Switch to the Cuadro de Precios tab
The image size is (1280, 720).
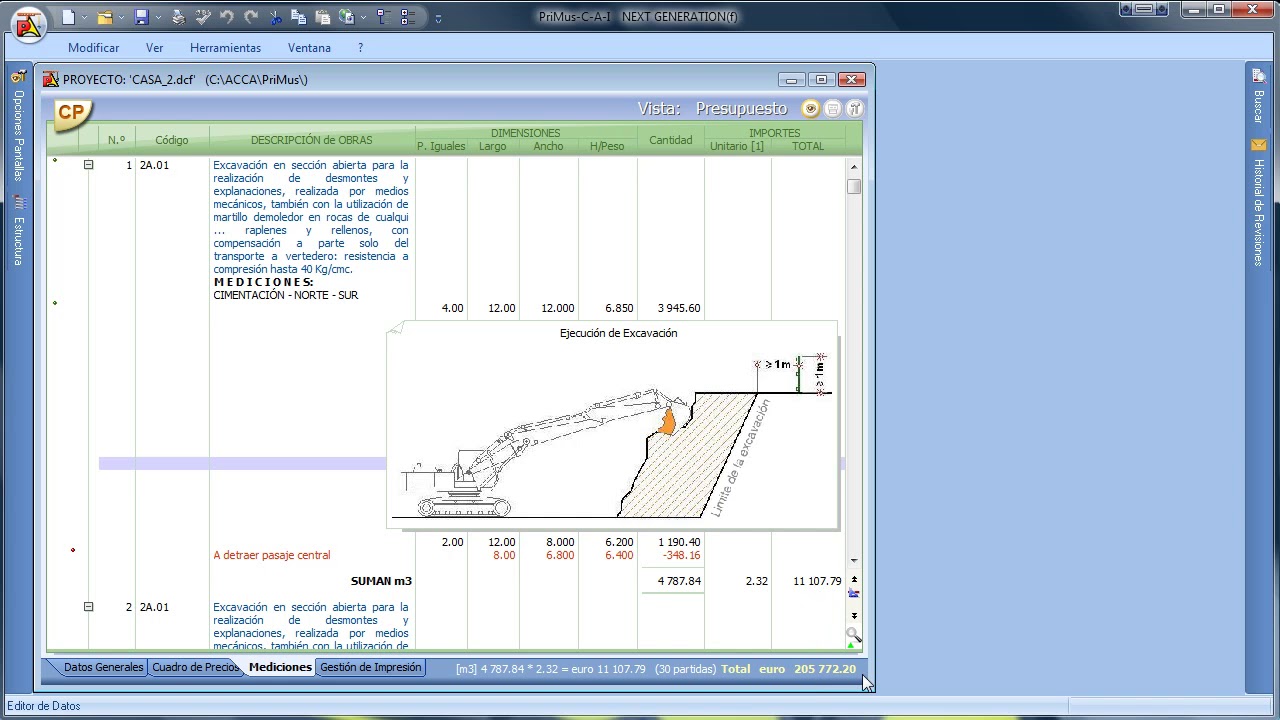tap(195, 667)
